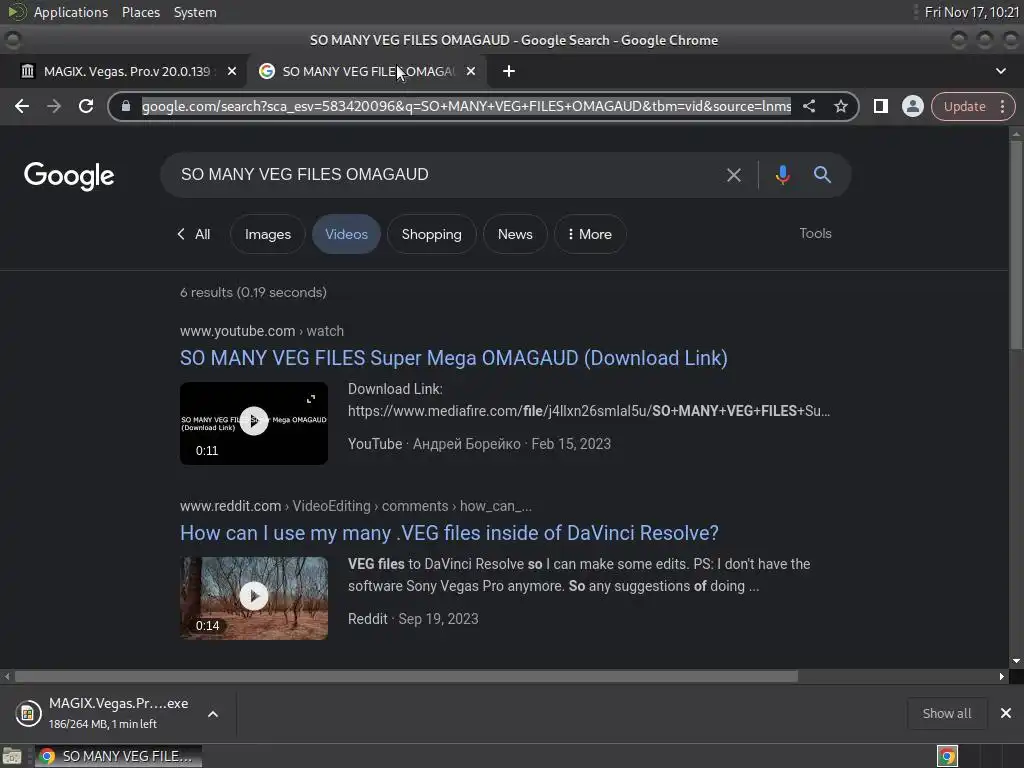Select the Videos filter
Screen dimensions: 1024x768
tap(346, 234)
